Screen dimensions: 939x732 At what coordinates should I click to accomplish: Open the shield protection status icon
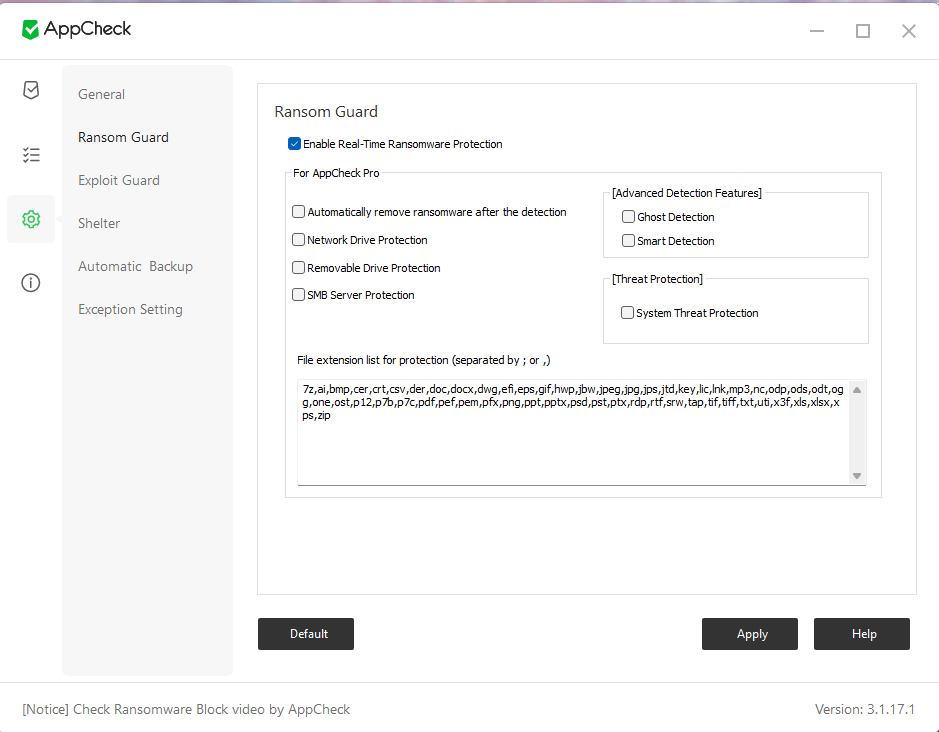[x=31, y=91]
